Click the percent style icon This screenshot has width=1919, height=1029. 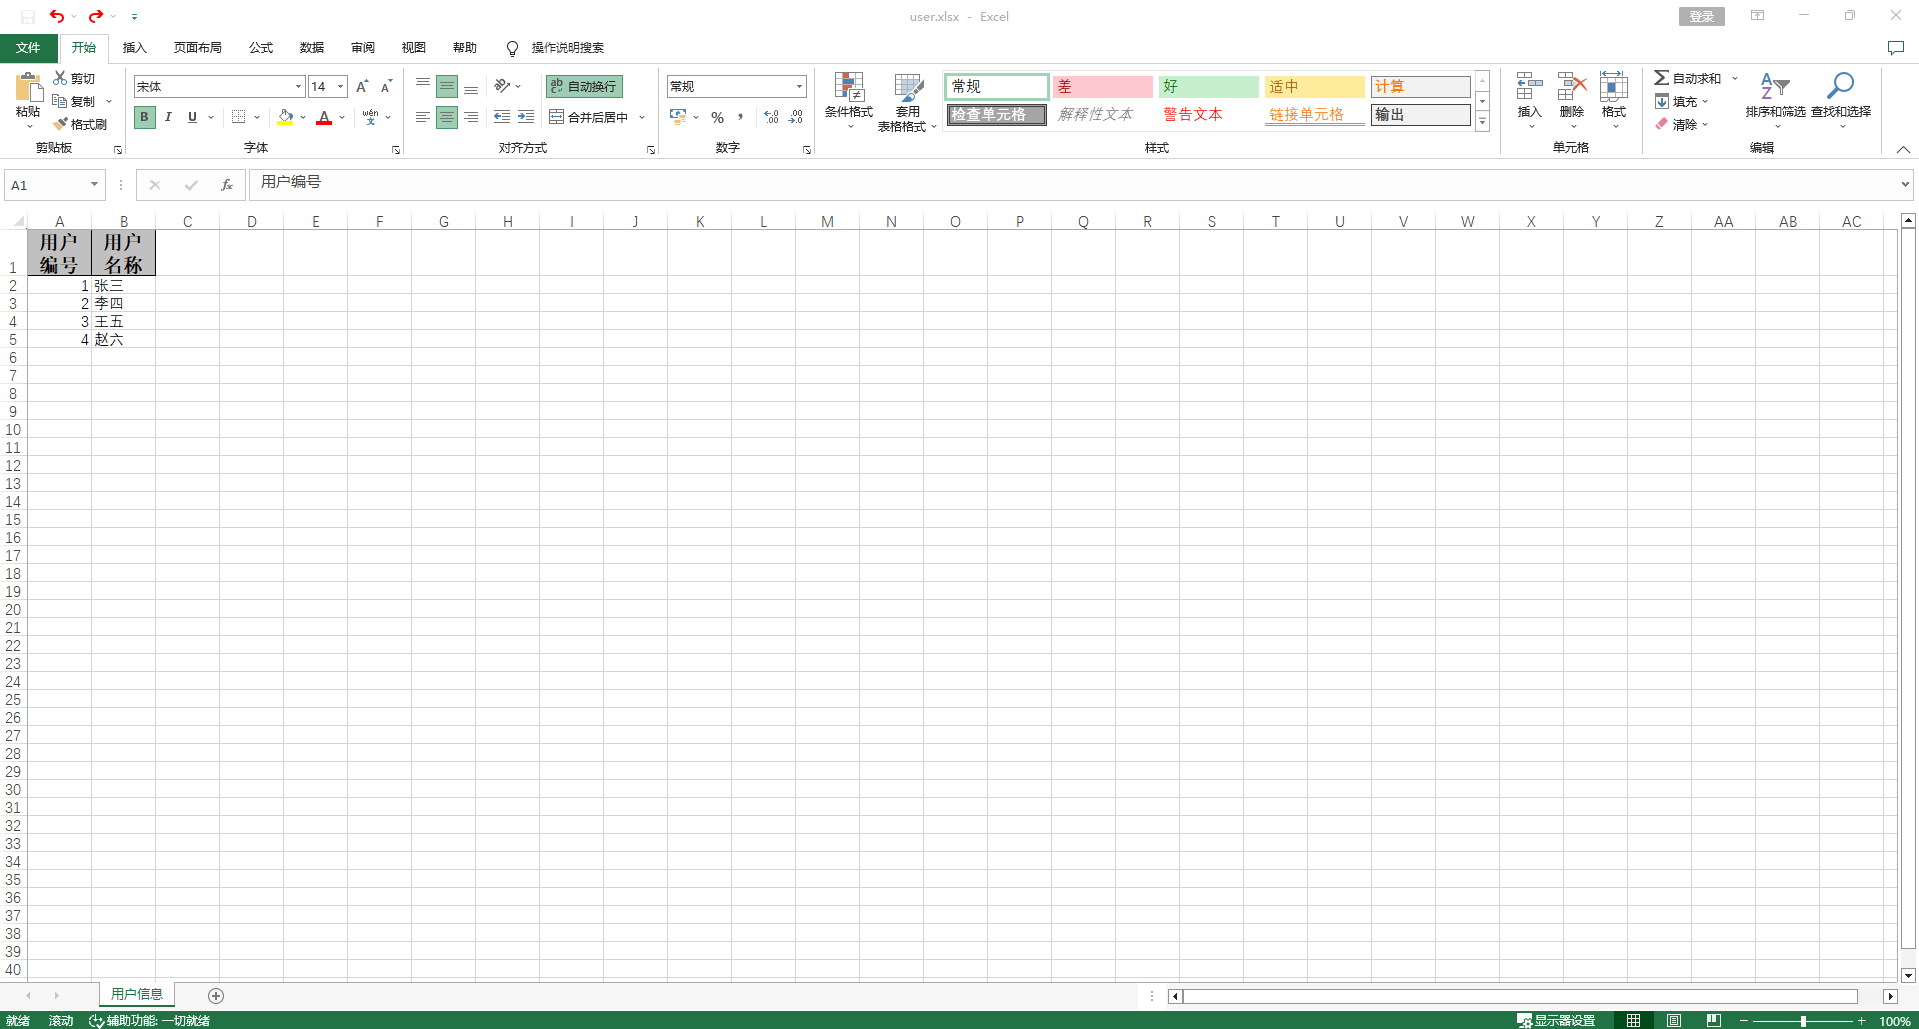coord(717,118)
